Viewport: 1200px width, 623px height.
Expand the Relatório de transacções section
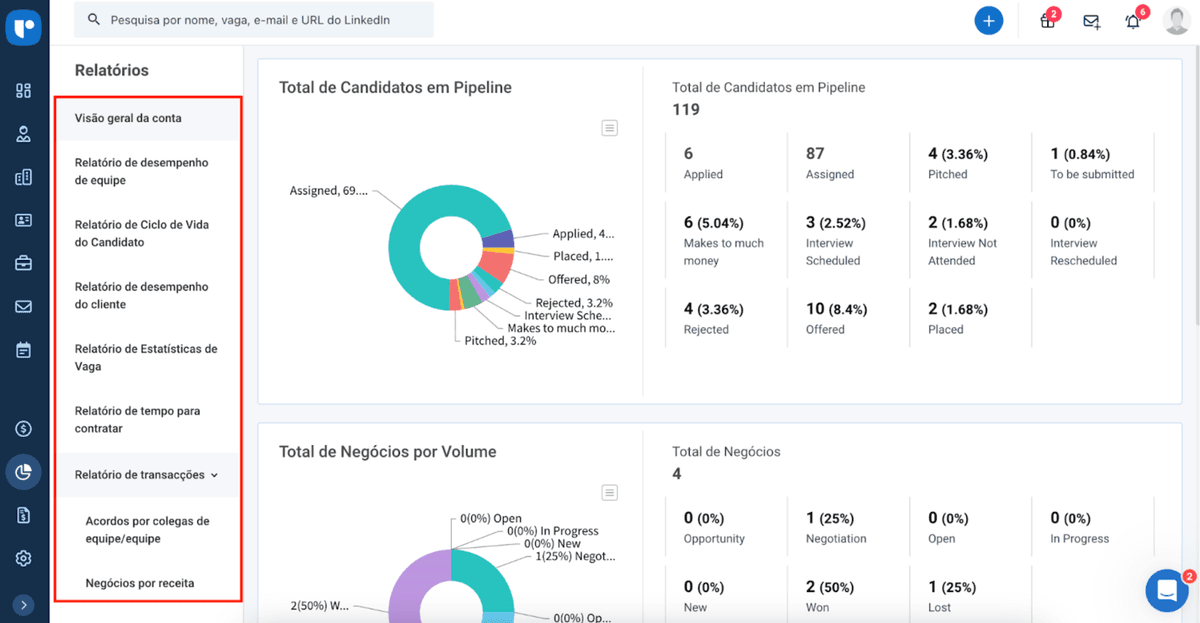pos(142,475)
